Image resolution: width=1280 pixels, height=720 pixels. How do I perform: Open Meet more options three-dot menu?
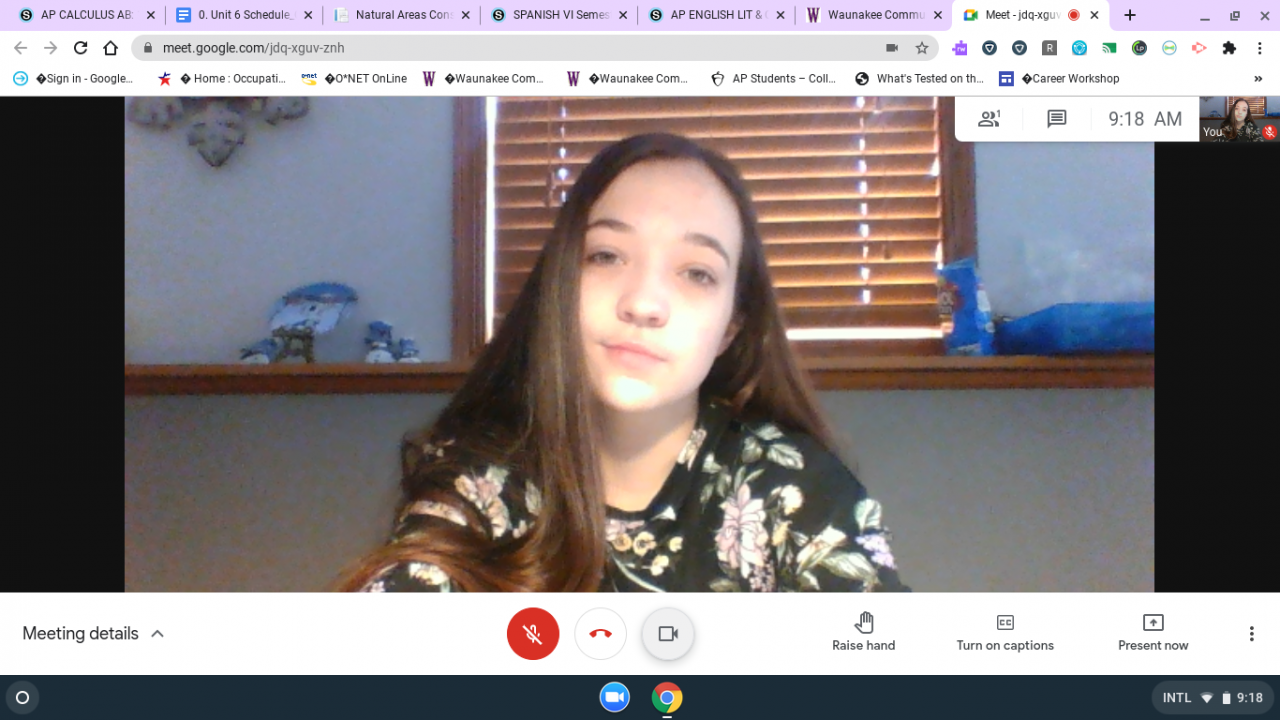tap(1251, 634)
